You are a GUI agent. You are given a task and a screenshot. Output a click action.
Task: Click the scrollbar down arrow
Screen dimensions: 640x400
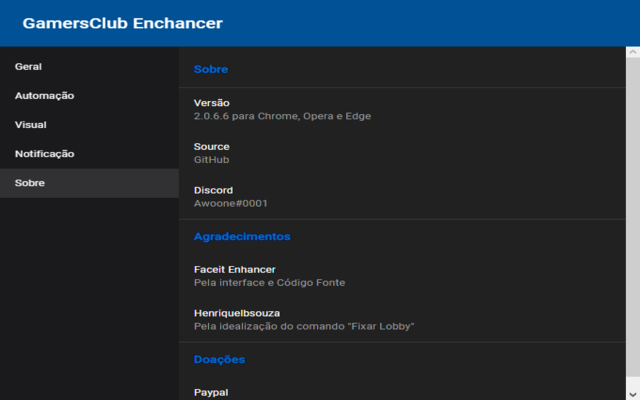pyautogui.click(x=633, y=394)
